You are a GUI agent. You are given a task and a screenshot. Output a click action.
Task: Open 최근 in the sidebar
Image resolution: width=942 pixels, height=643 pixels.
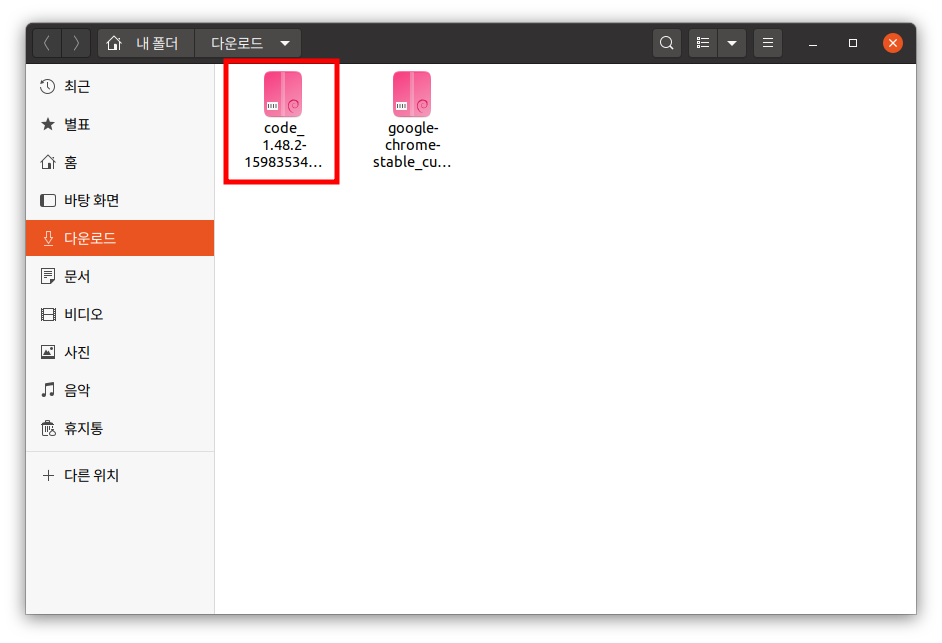point(120,87)
